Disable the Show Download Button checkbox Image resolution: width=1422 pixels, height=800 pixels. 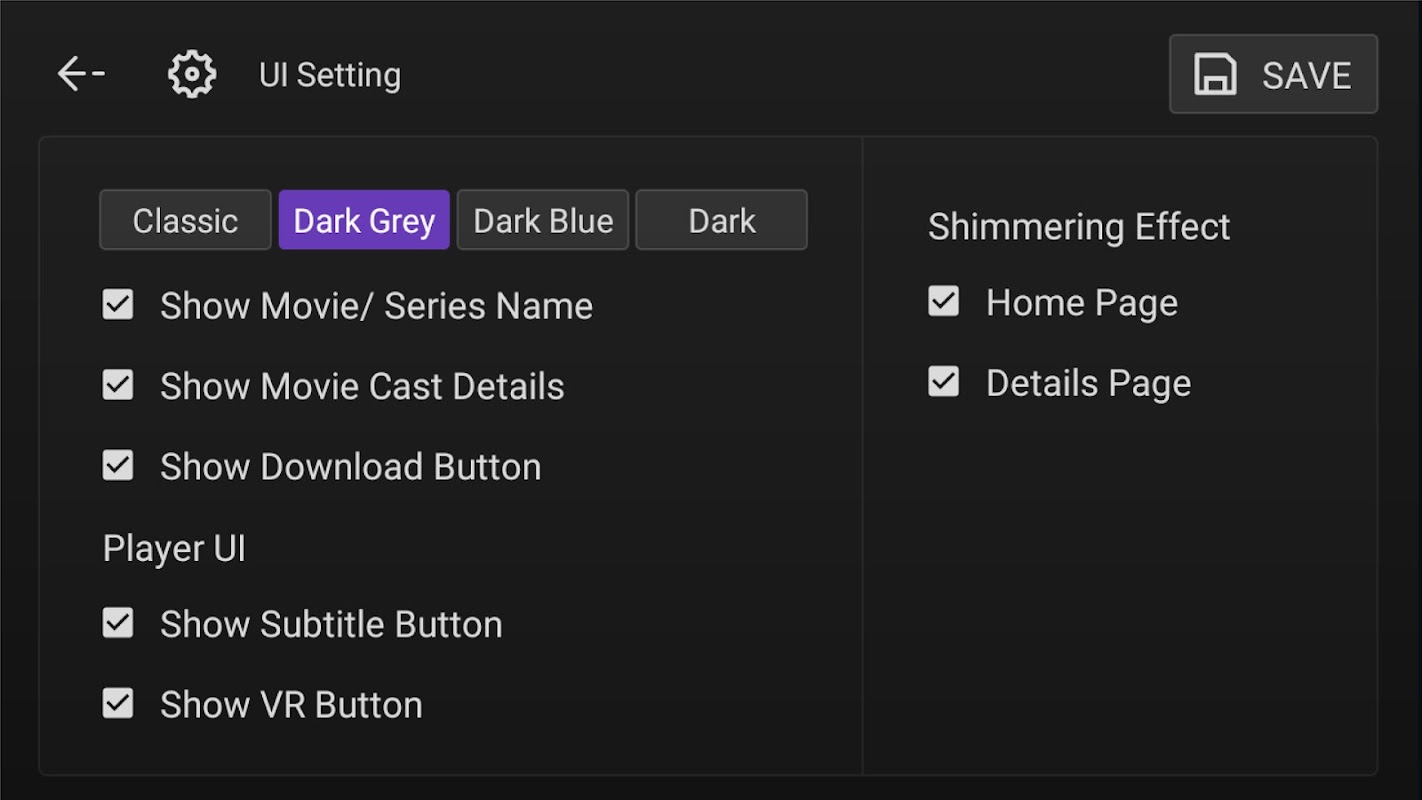click(118, 465)
